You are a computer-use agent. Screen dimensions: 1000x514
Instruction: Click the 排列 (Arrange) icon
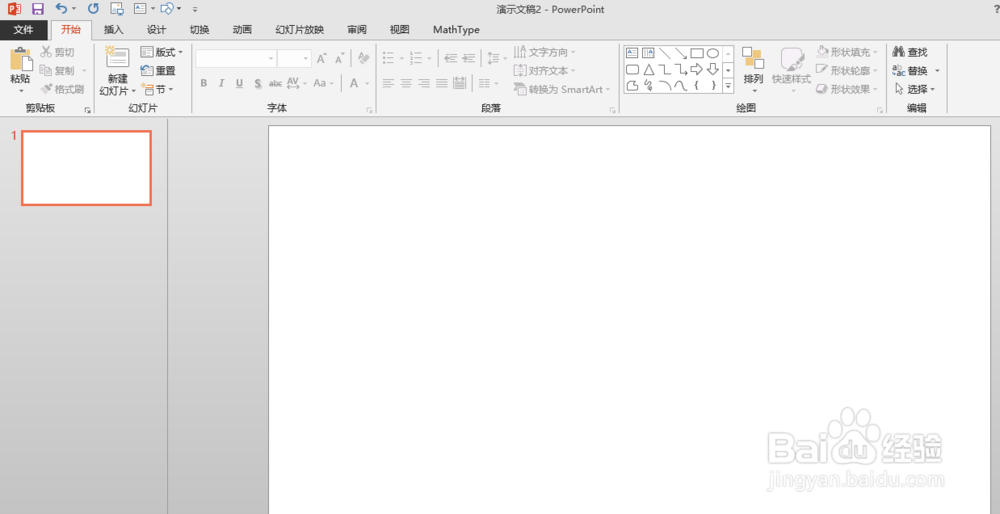click(x=753, y=59)
